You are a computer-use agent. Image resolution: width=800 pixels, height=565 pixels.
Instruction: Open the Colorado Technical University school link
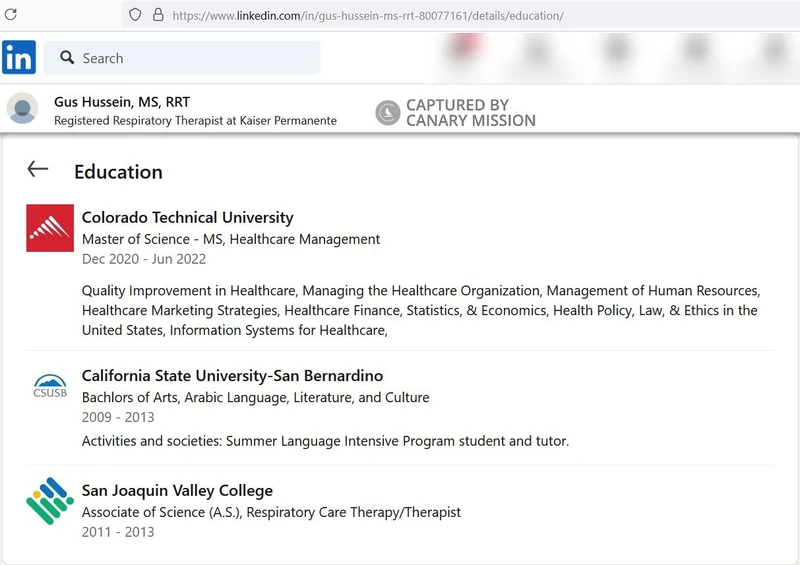[188, 217]
